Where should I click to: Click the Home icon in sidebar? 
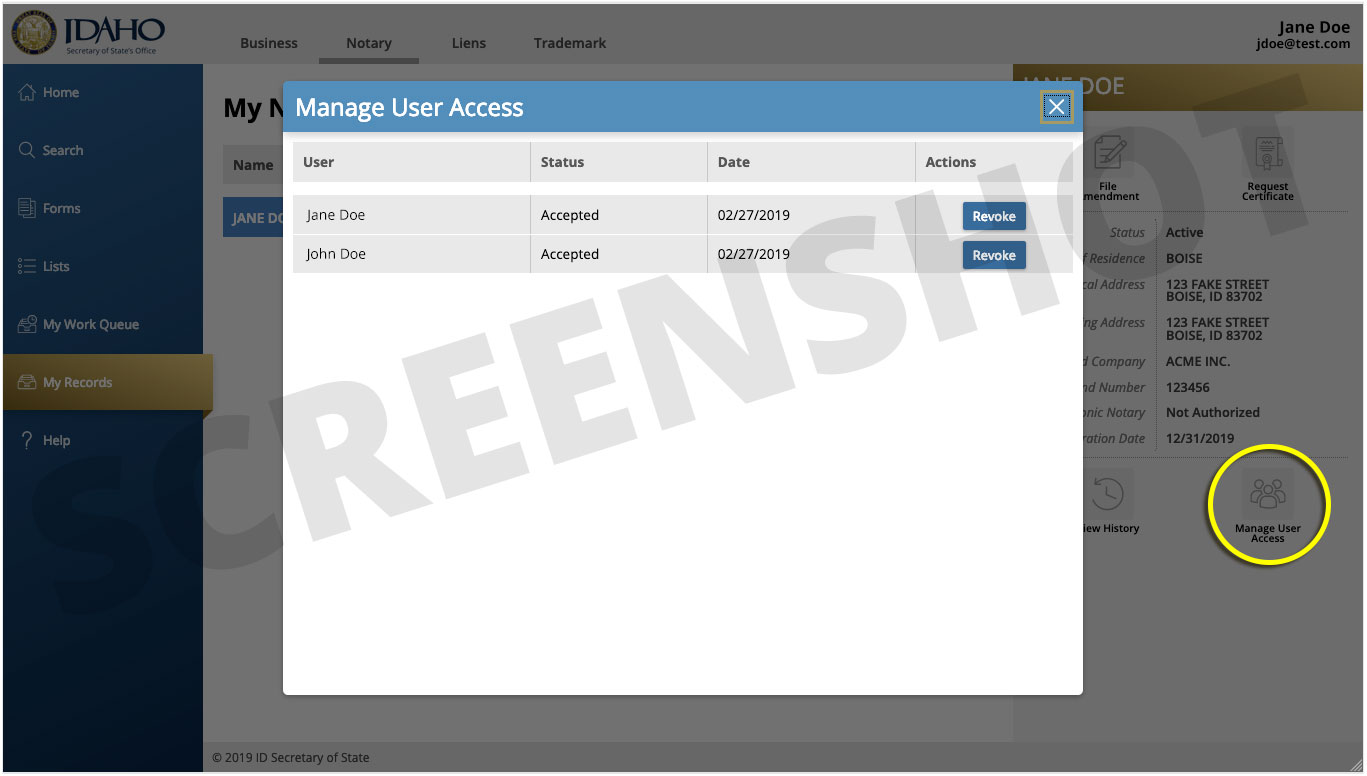(27, 92)
